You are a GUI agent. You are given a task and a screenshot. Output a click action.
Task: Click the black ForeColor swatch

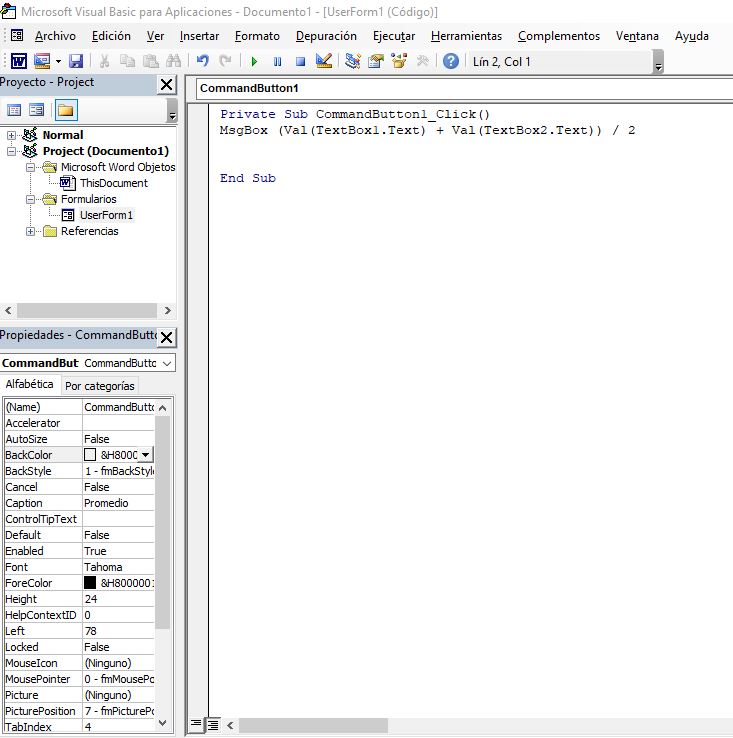pos(90,583)
